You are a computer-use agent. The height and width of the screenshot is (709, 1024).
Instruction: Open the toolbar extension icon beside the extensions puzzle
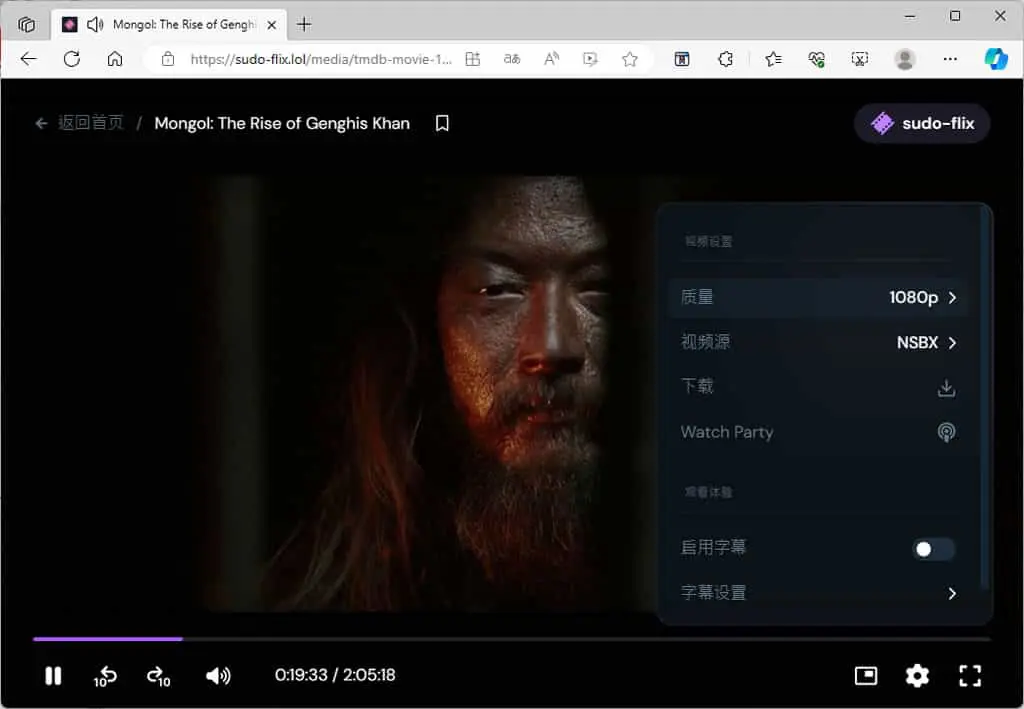[682, 59]
